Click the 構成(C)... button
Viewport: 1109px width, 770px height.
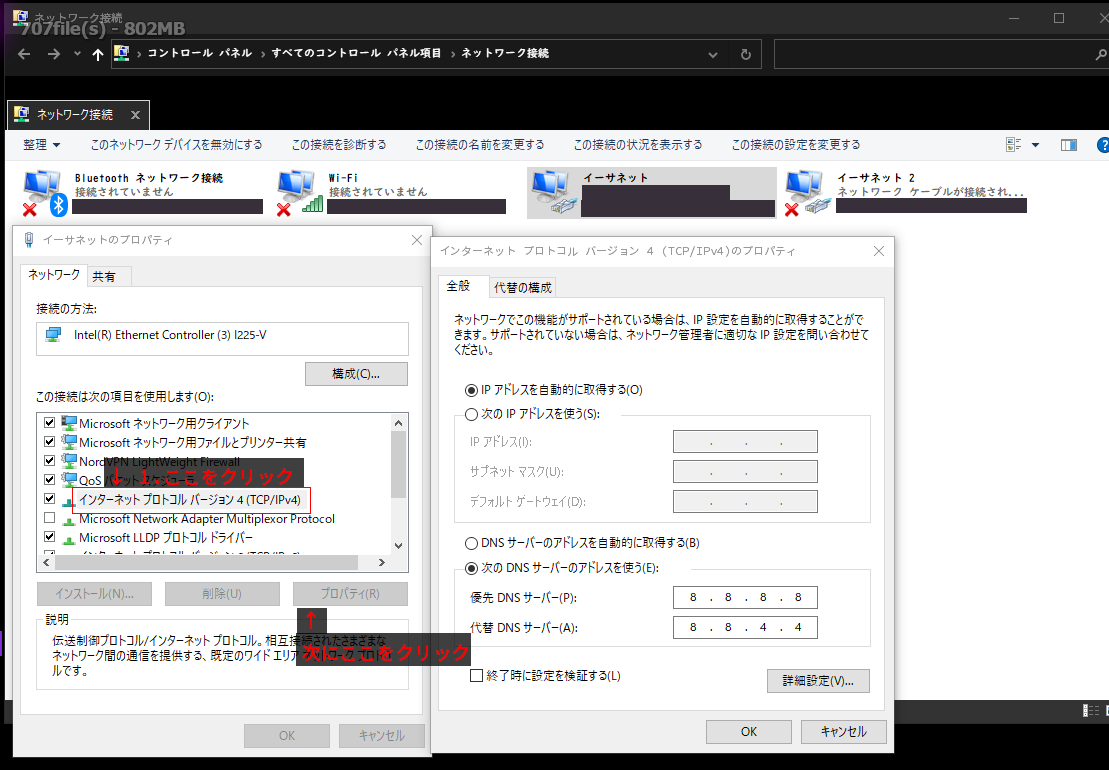tap(356, 373)
